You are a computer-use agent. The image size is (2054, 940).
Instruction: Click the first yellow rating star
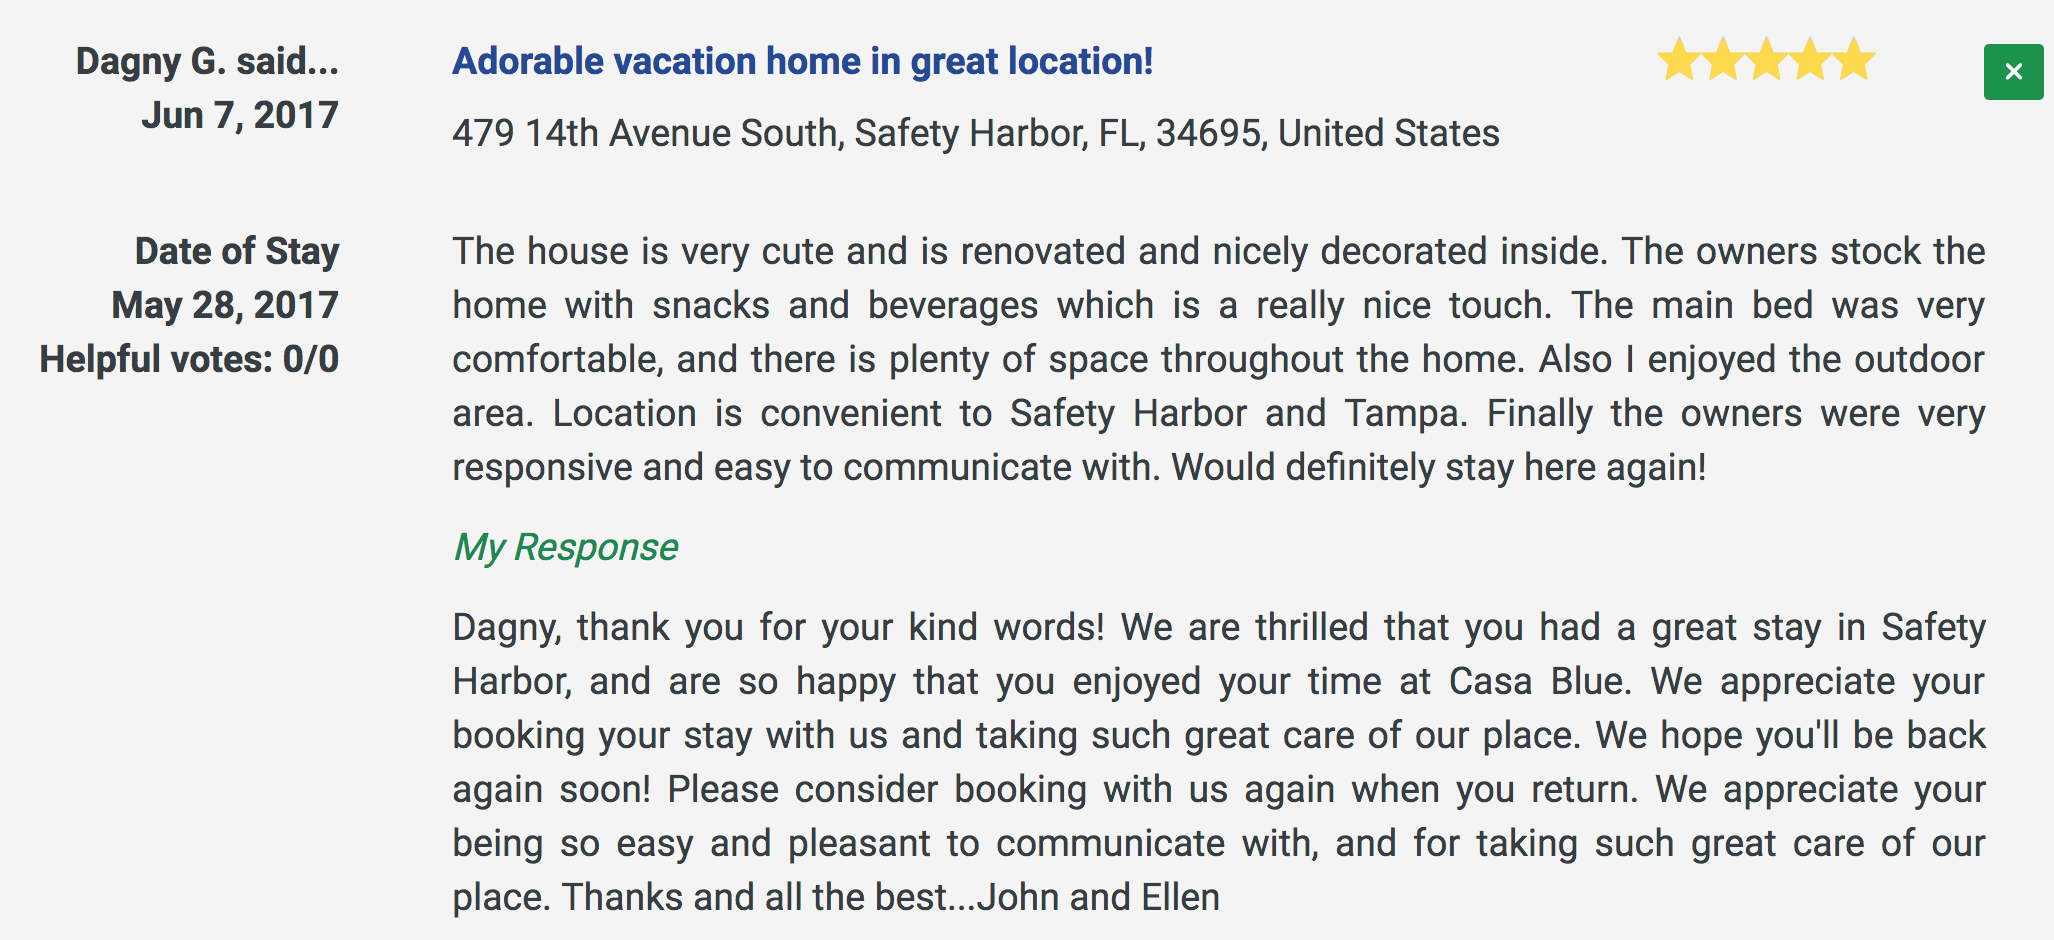click(1679, 59)
